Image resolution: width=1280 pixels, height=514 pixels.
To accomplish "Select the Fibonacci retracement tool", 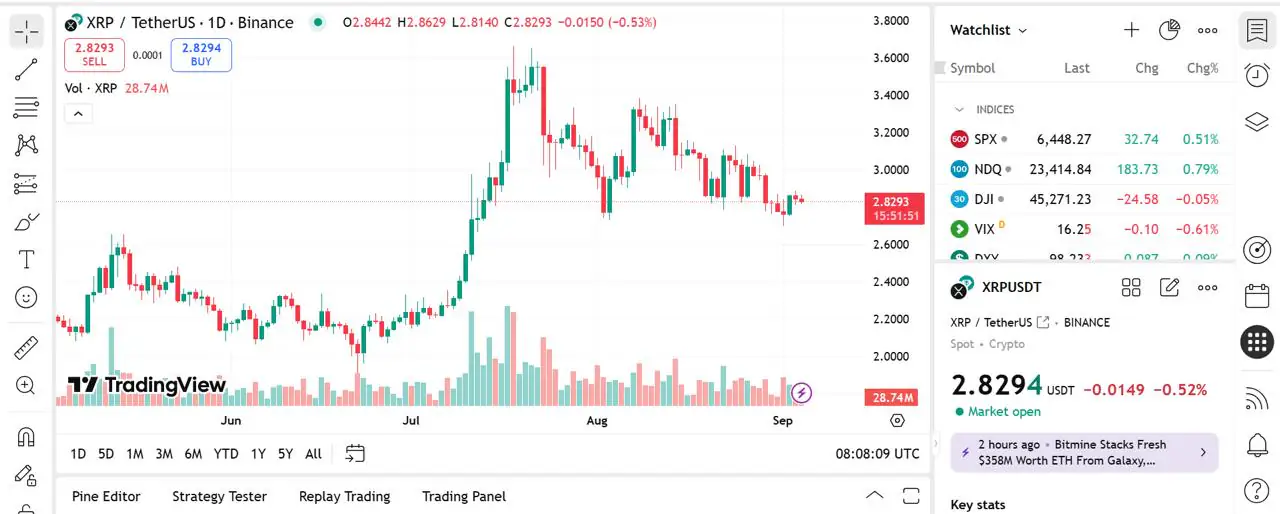I will pyautogui.click(x=26, y=108).
